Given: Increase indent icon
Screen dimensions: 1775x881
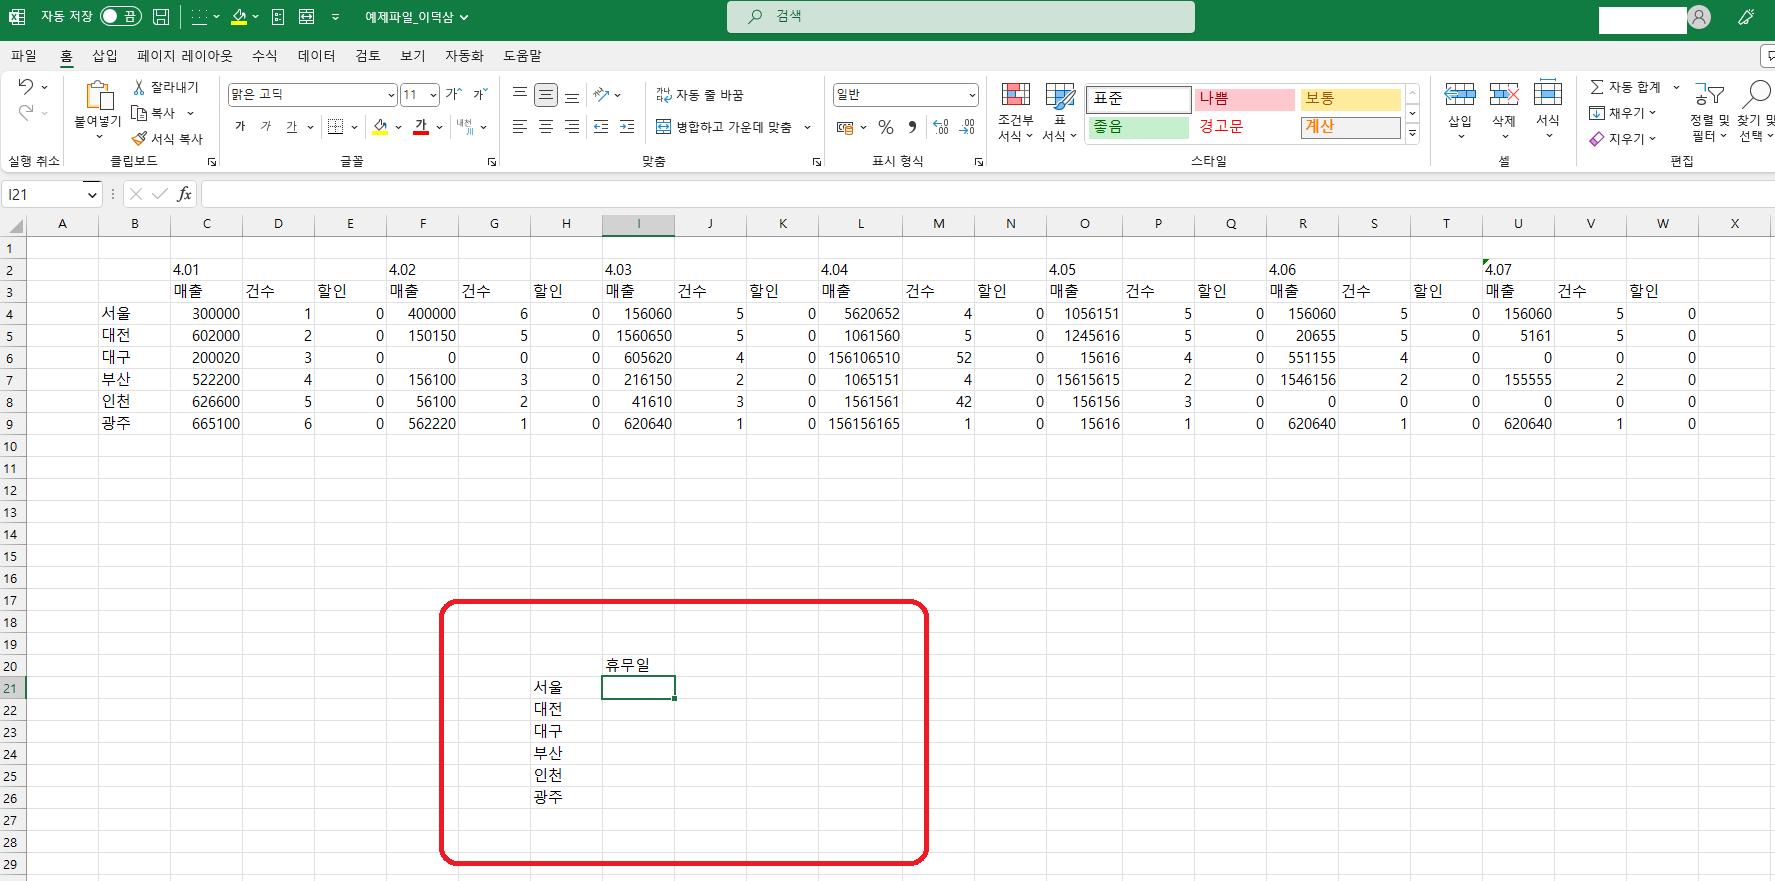Looking at the screenshot, I should click(x=627, y=126).
